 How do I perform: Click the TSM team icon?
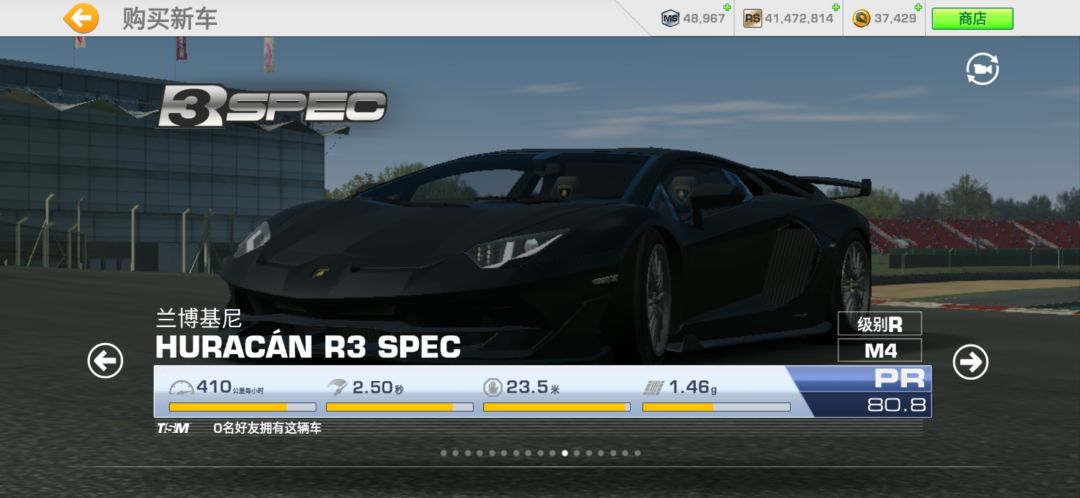[172, 428]
